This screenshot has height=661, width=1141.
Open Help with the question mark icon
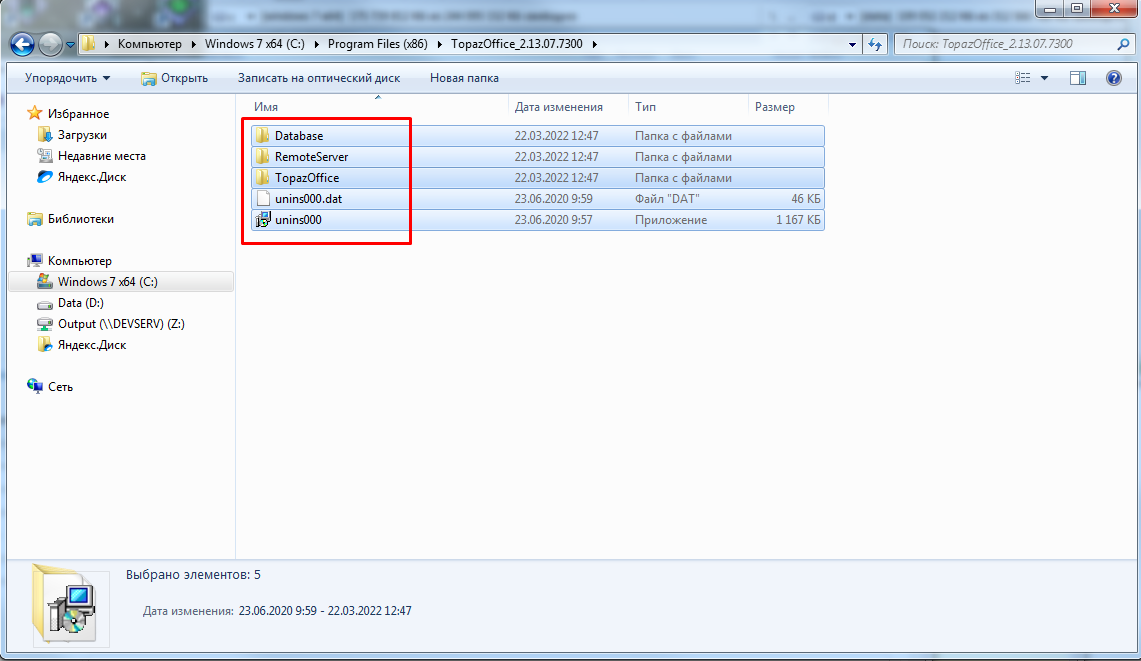1113,78
